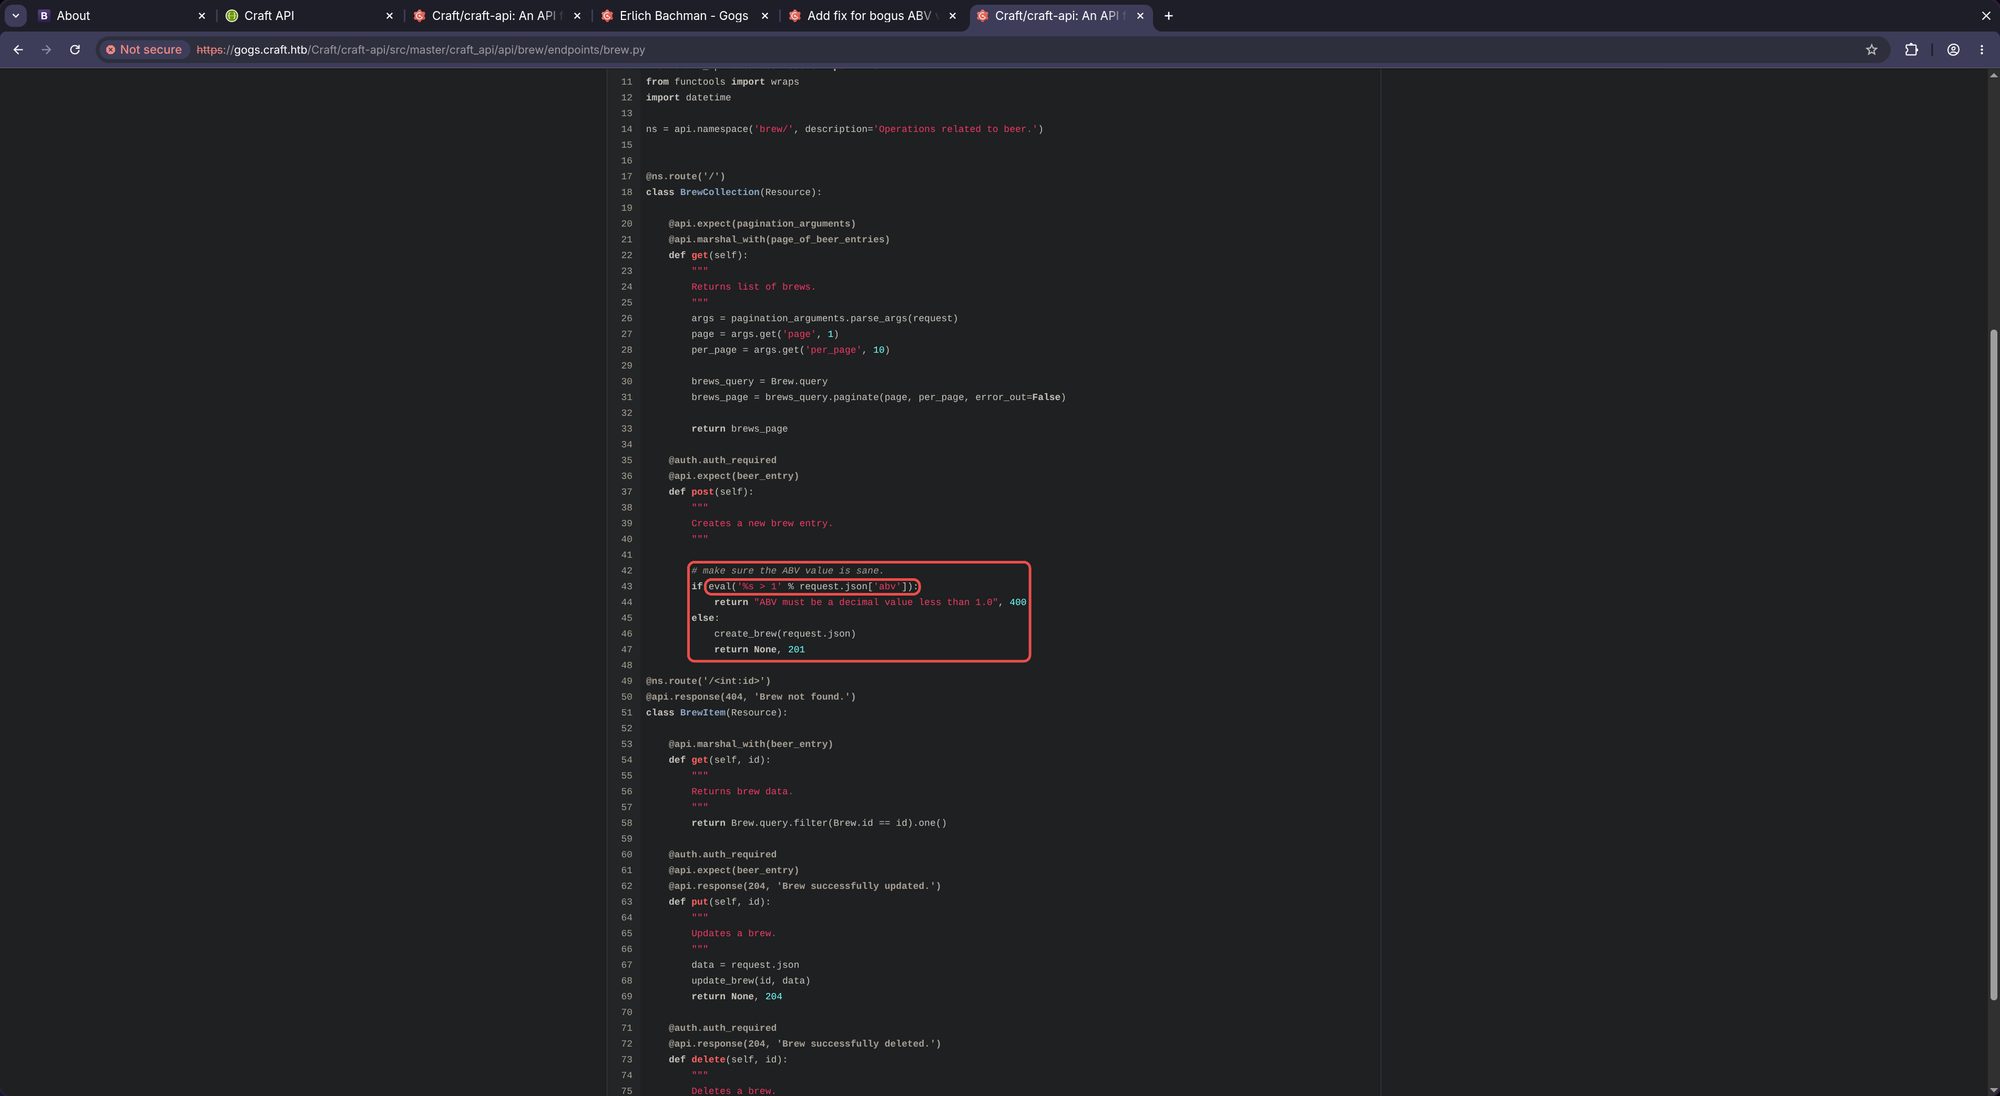Image resolution: width=2000 pixels, height=1096 pixels.
Task: Click 'brews_query = Brew.query' line
Action: click(759, 382)
